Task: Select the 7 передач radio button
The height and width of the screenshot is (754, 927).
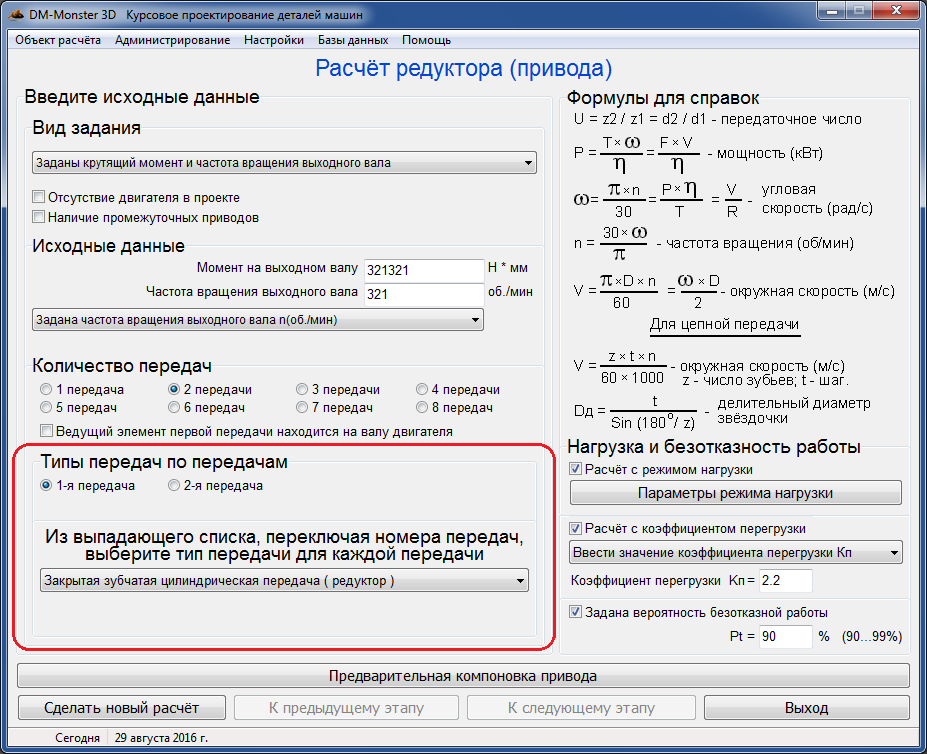Action: (302, 407)
